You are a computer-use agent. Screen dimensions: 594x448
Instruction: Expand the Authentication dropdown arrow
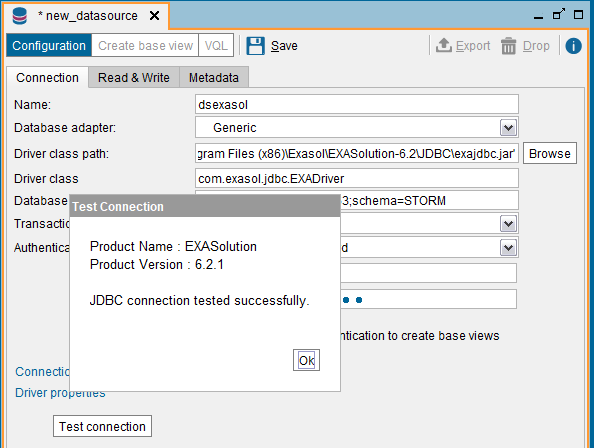pos(508,248)
